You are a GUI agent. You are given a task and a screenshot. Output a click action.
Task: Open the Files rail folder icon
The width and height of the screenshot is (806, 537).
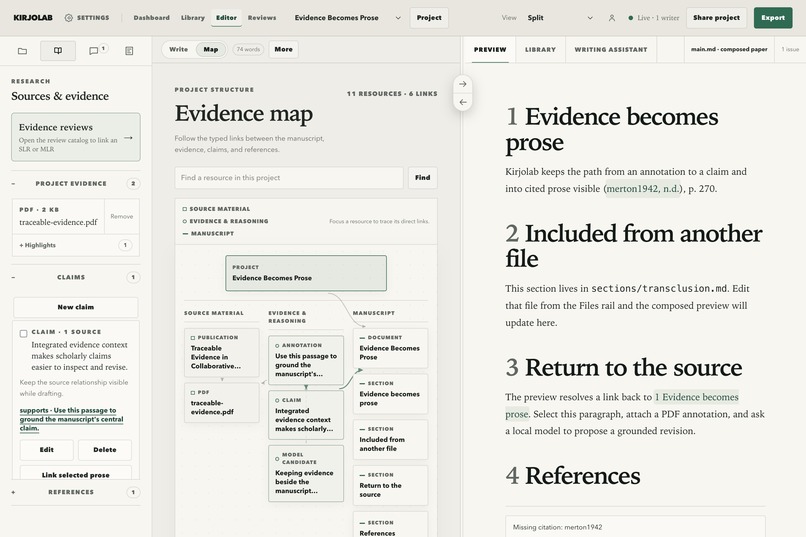click(x=22, y=51)
